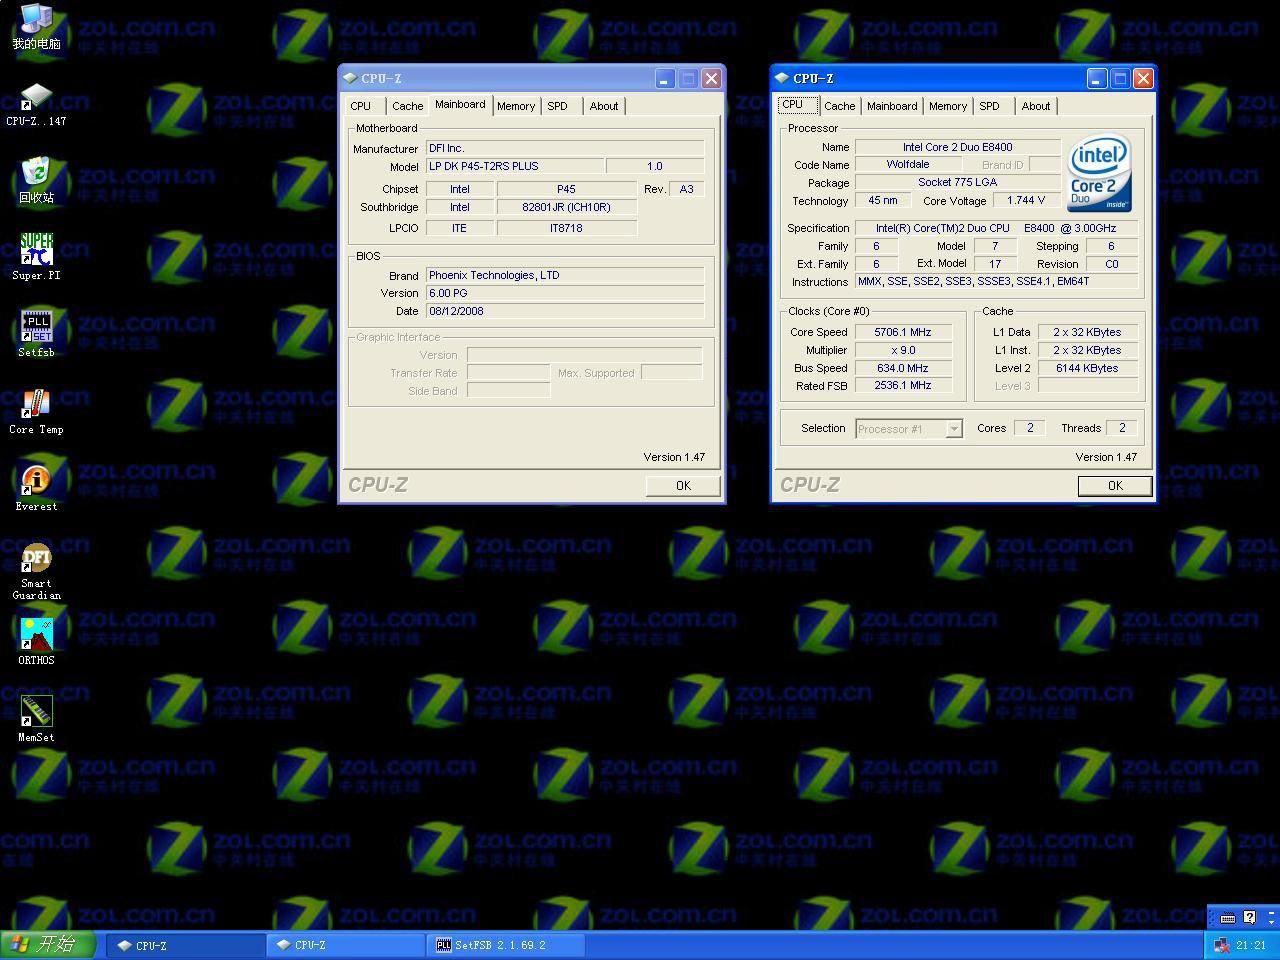Open Mainboard tab in the processor CPU-Z window

pos(892,106)
